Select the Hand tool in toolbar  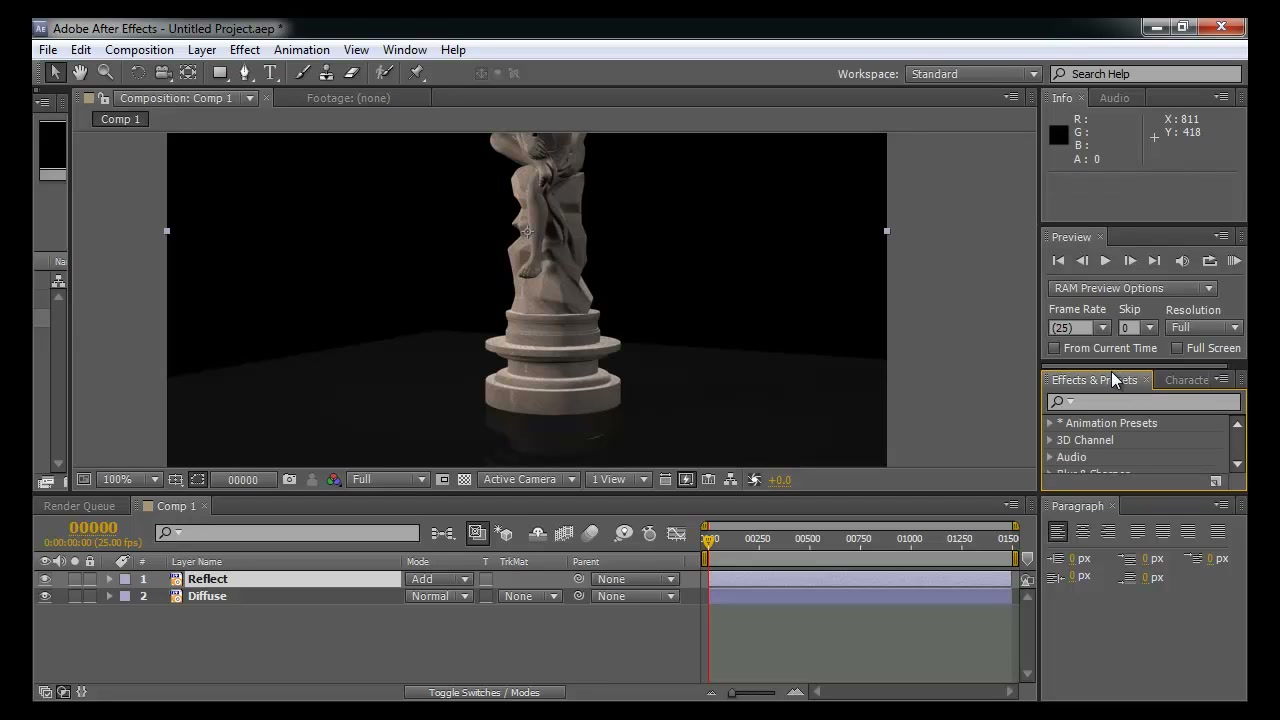pos(80,73)
